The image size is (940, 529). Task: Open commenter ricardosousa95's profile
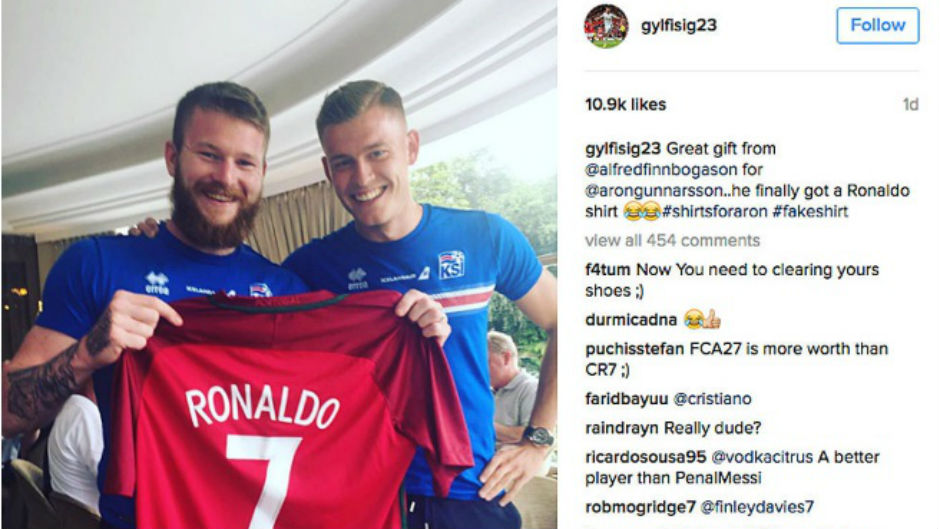pos(645,457)
